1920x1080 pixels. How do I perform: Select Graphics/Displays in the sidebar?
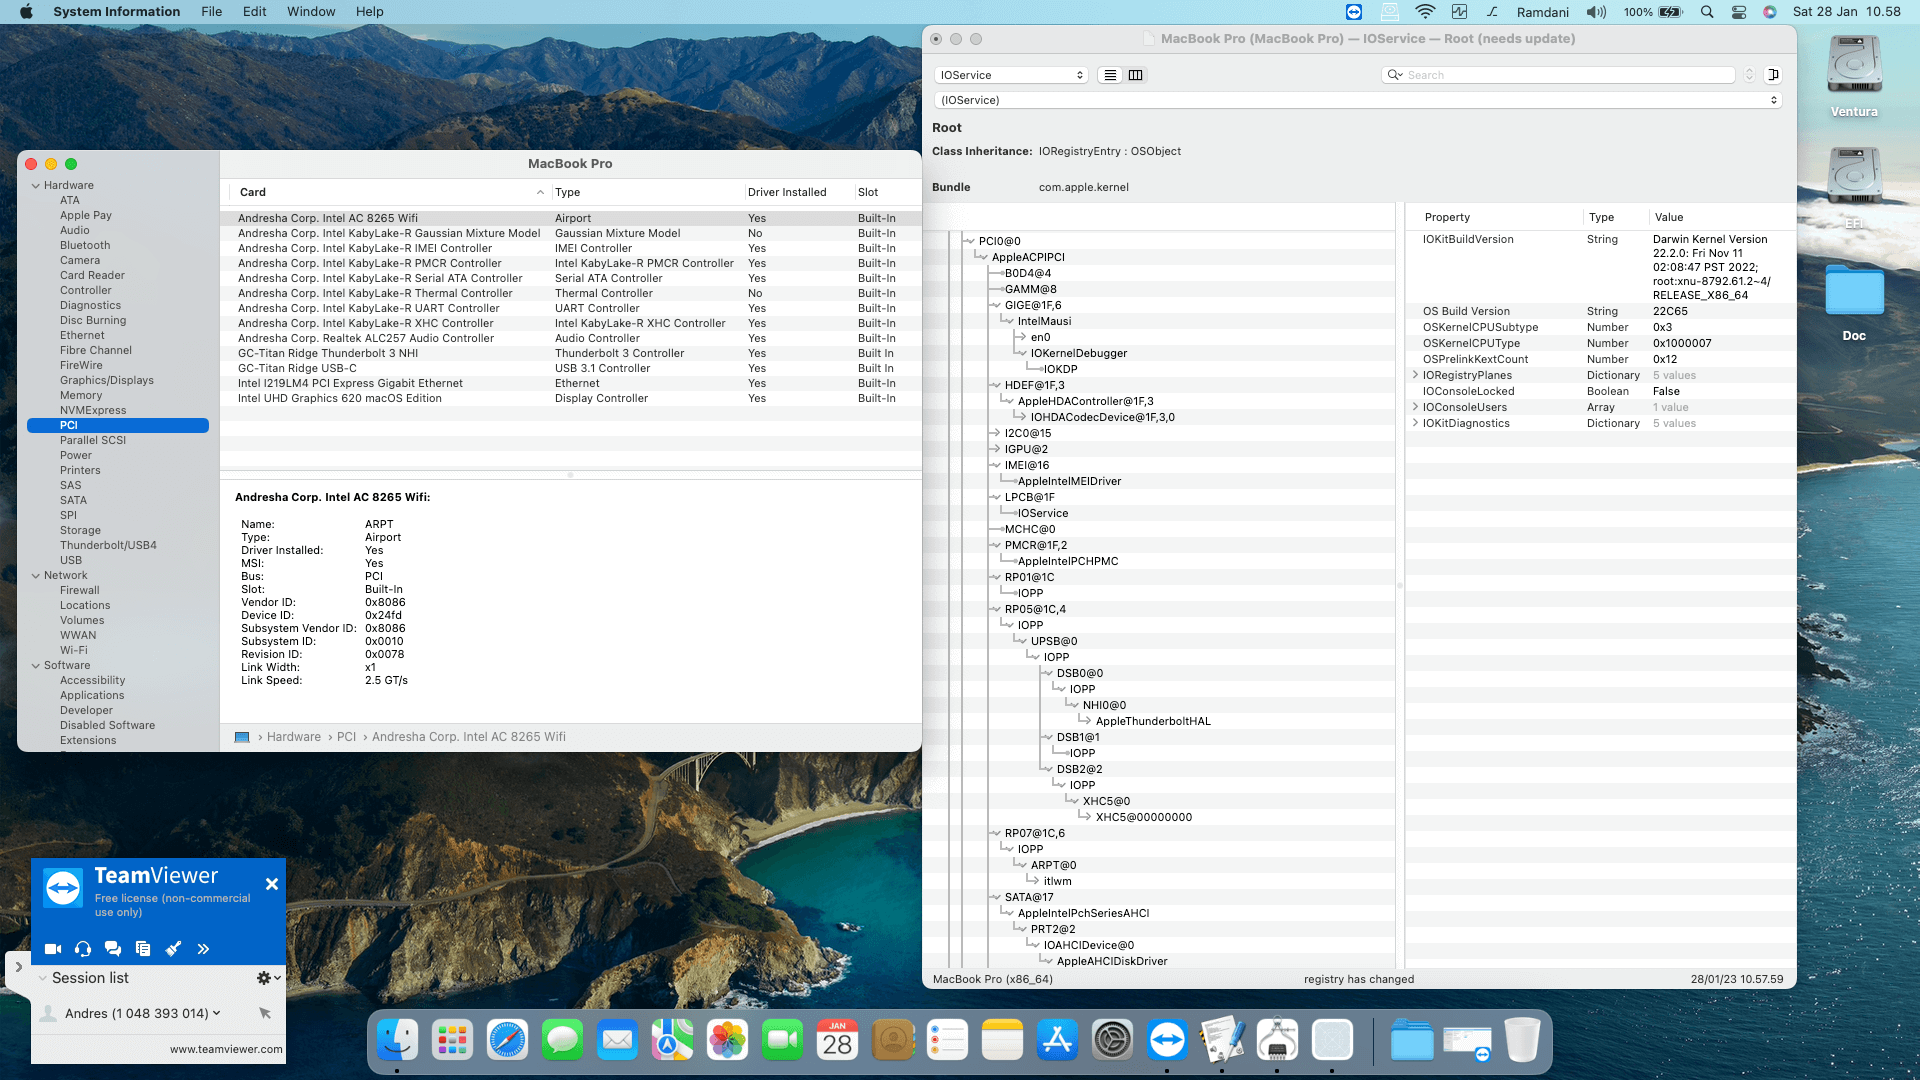(107, 381)
